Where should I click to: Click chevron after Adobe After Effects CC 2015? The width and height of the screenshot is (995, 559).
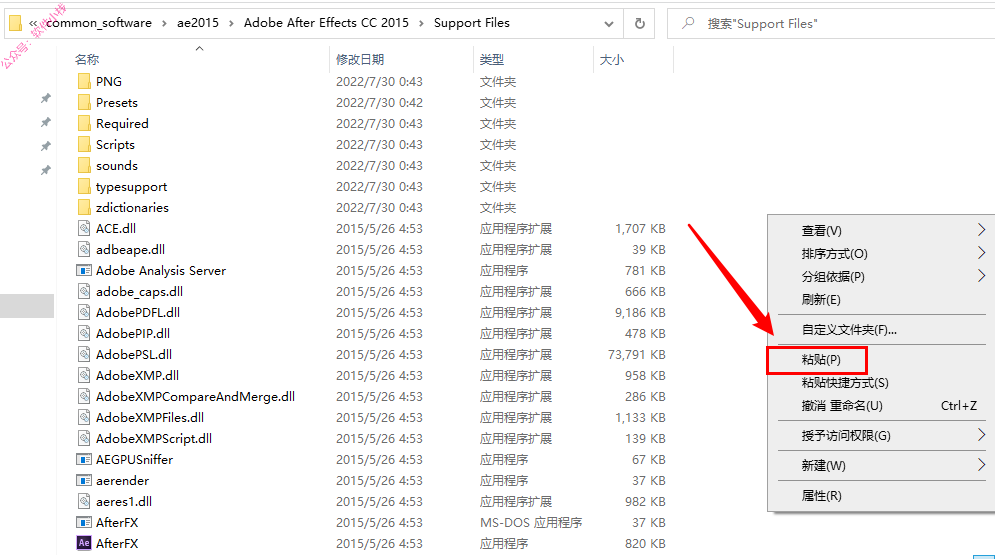421,23
